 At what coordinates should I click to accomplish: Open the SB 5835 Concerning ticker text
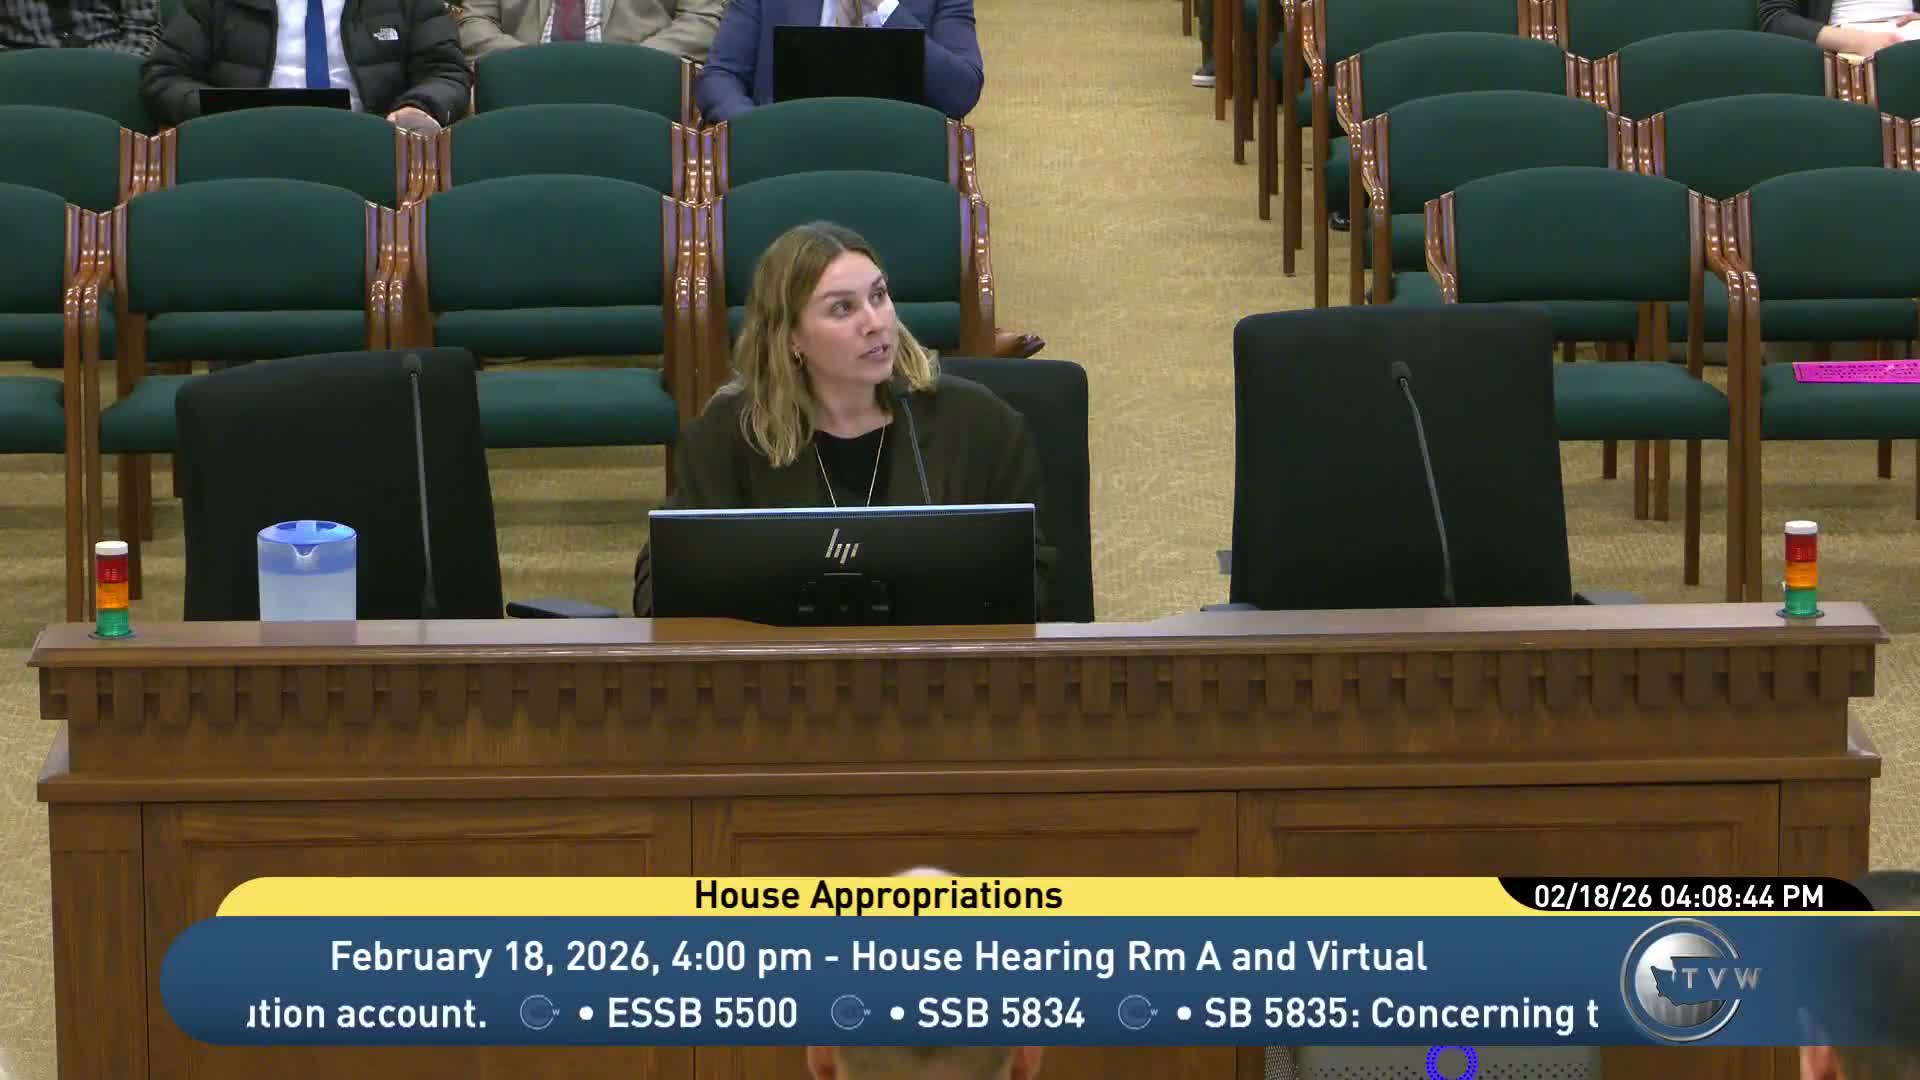point(1400,1013)
